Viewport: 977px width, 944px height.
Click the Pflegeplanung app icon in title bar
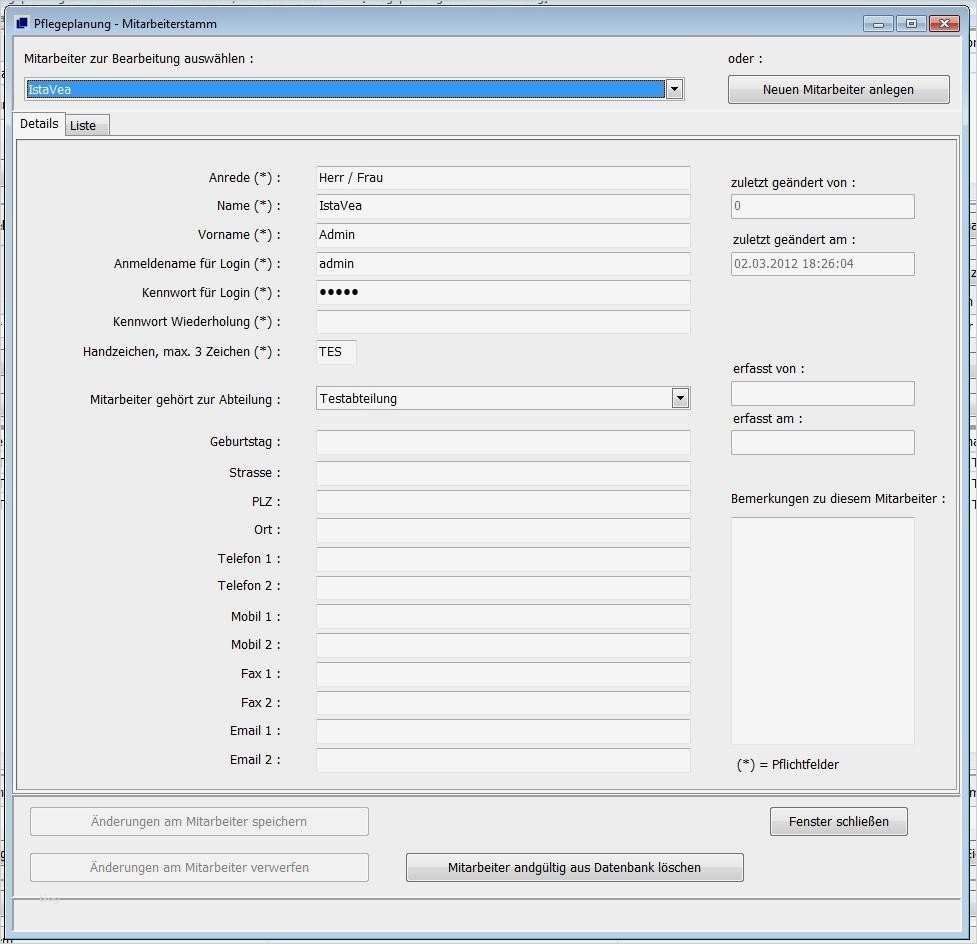click(x=22, y=23)
